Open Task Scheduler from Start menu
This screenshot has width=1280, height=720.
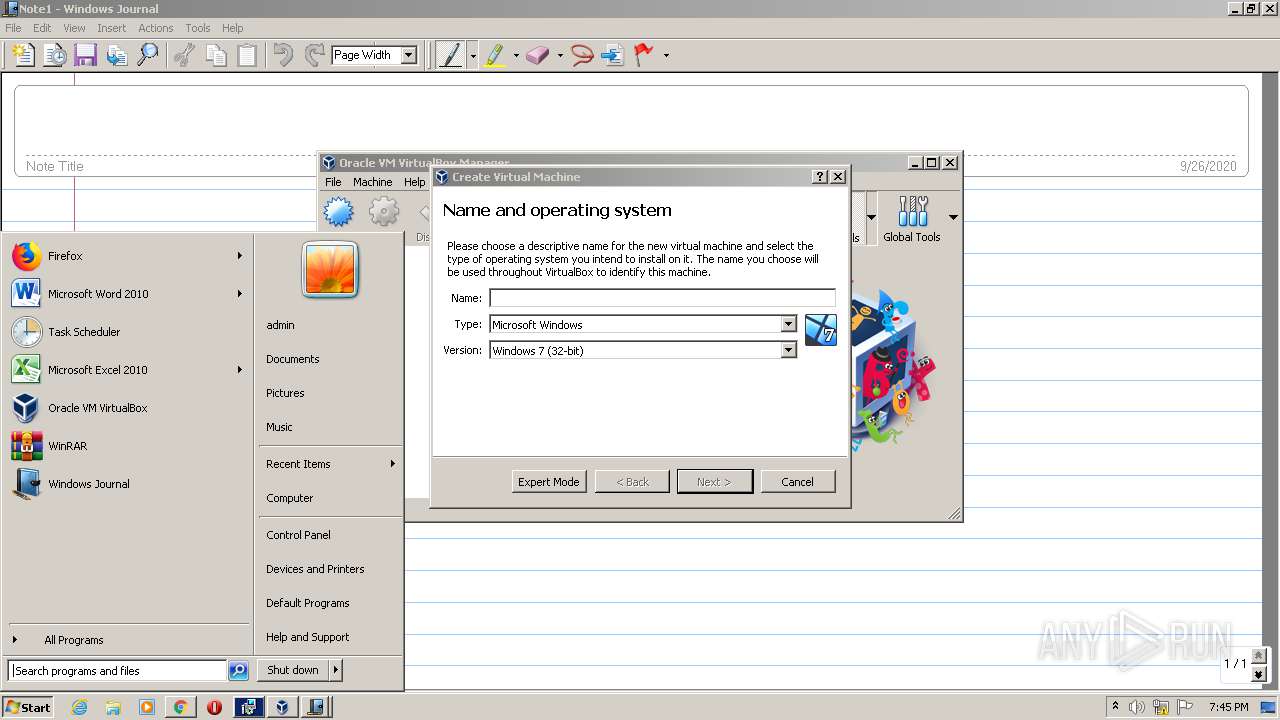pos(127,332)
